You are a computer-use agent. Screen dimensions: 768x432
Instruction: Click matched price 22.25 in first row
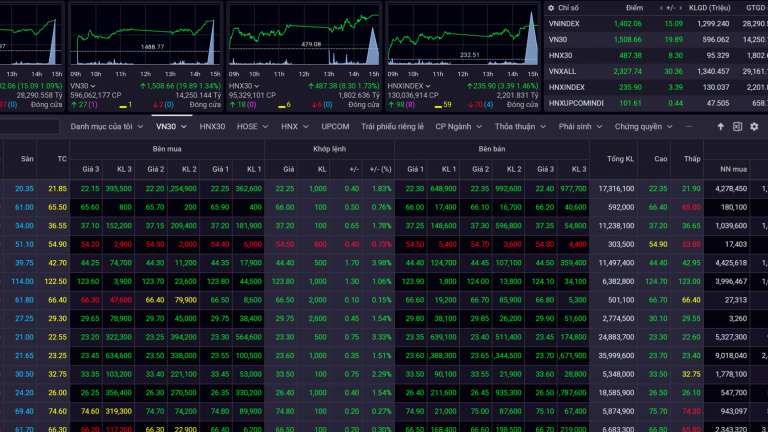point(285,189)
